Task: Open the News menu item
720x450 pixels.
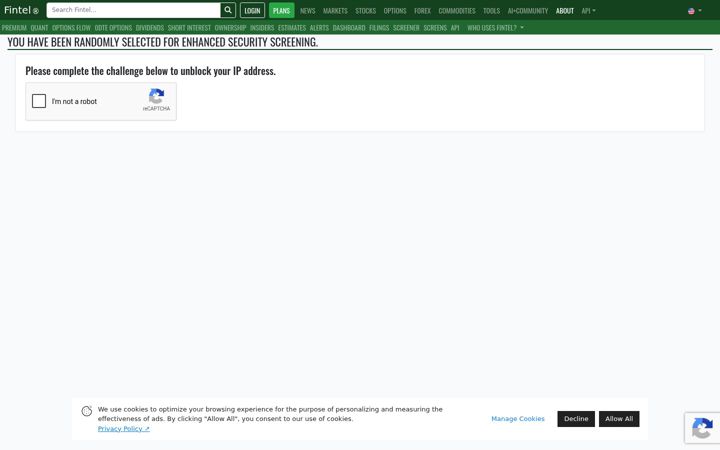Action: (x=308, y=11)
